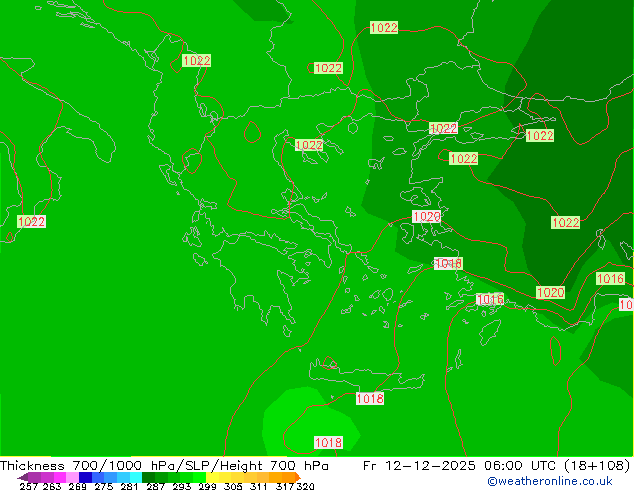
Task: Click the 257 legend value
Action: (x=29, y=486)
